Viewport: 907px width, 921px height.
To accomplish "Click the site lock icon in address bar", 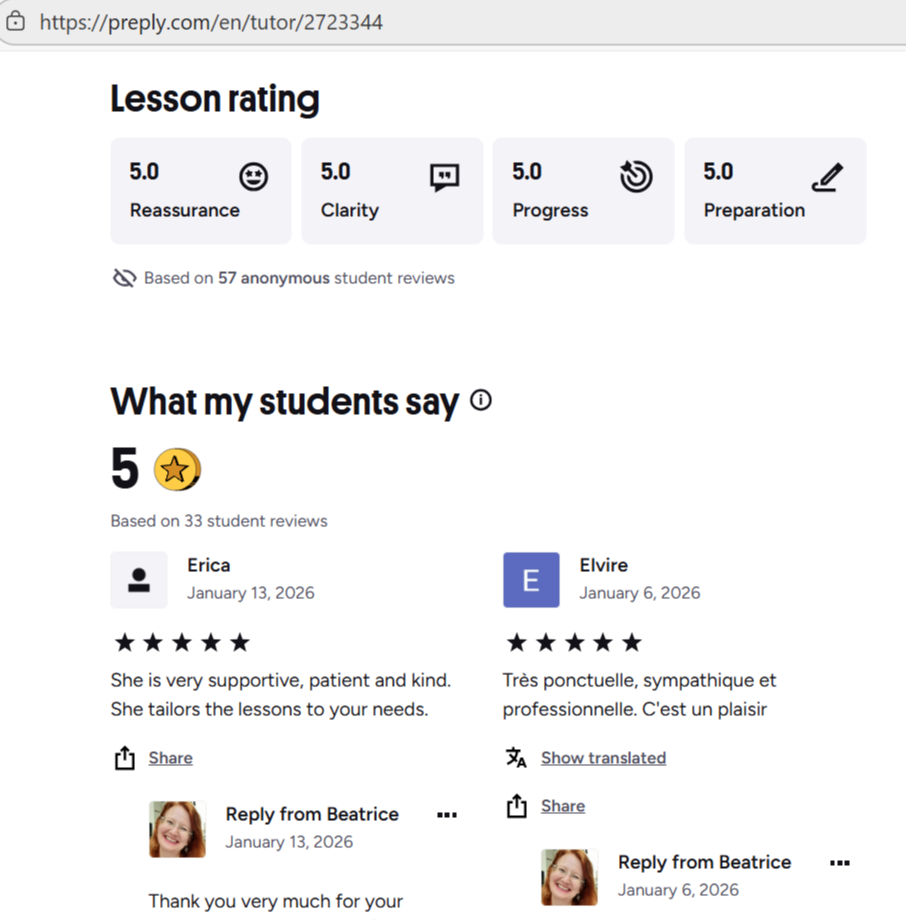I will coord(15,21).
